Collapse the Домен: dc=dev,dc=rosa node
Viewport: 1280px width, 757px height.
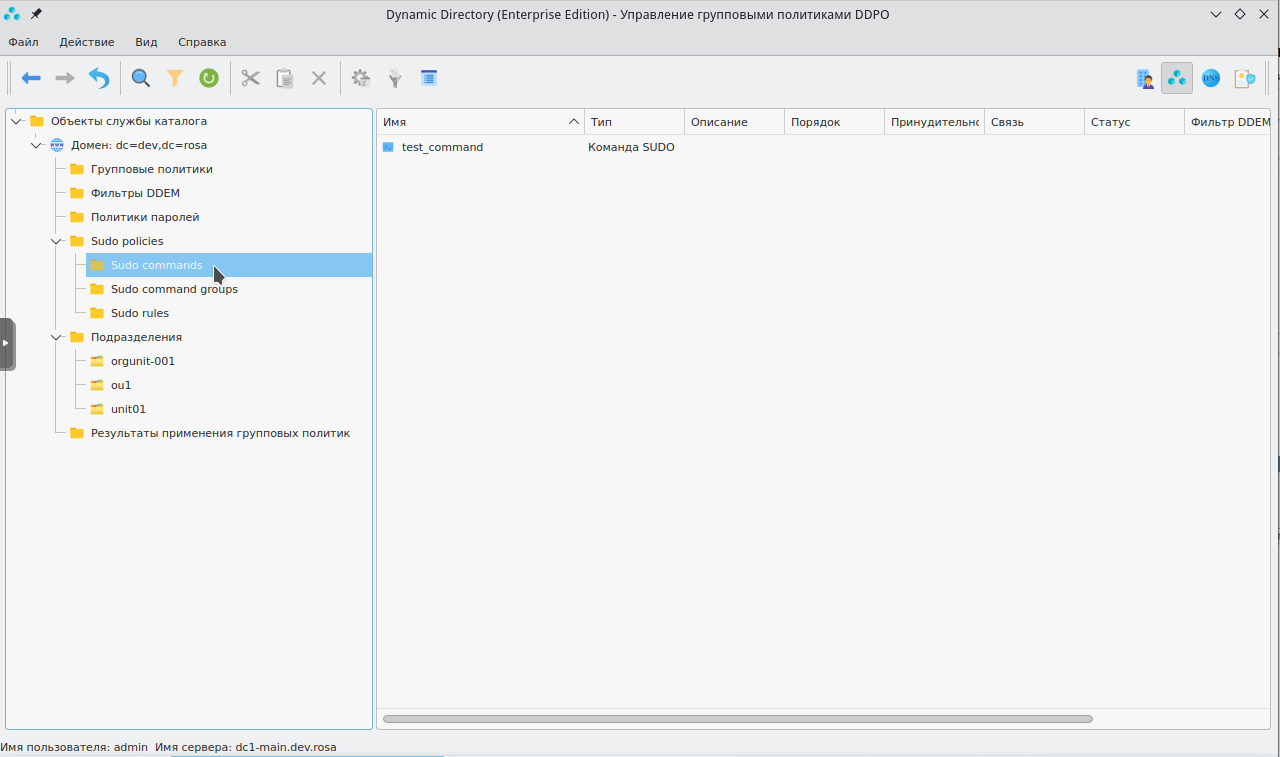tap(37, 145)
